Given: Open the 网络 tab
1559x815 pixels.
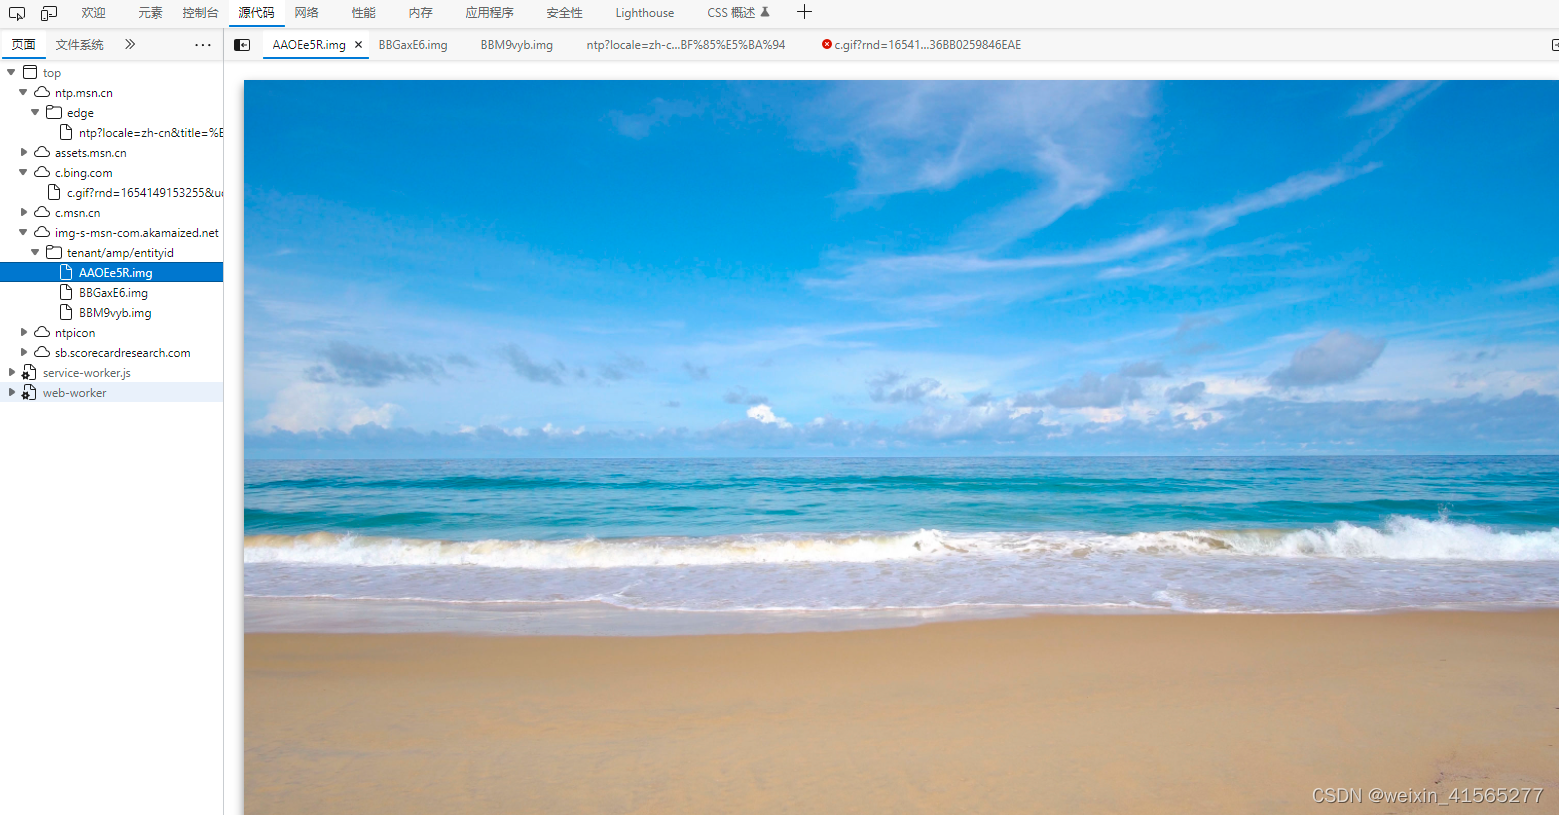Looking at the screenshot, I should [306, 13].
